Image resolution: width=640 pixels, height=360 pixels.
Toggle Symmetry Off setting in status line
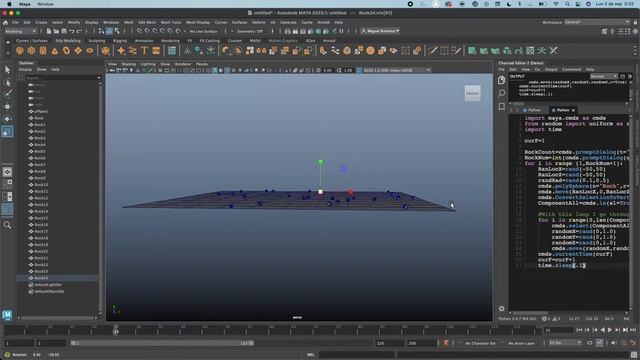coord(250,31)
